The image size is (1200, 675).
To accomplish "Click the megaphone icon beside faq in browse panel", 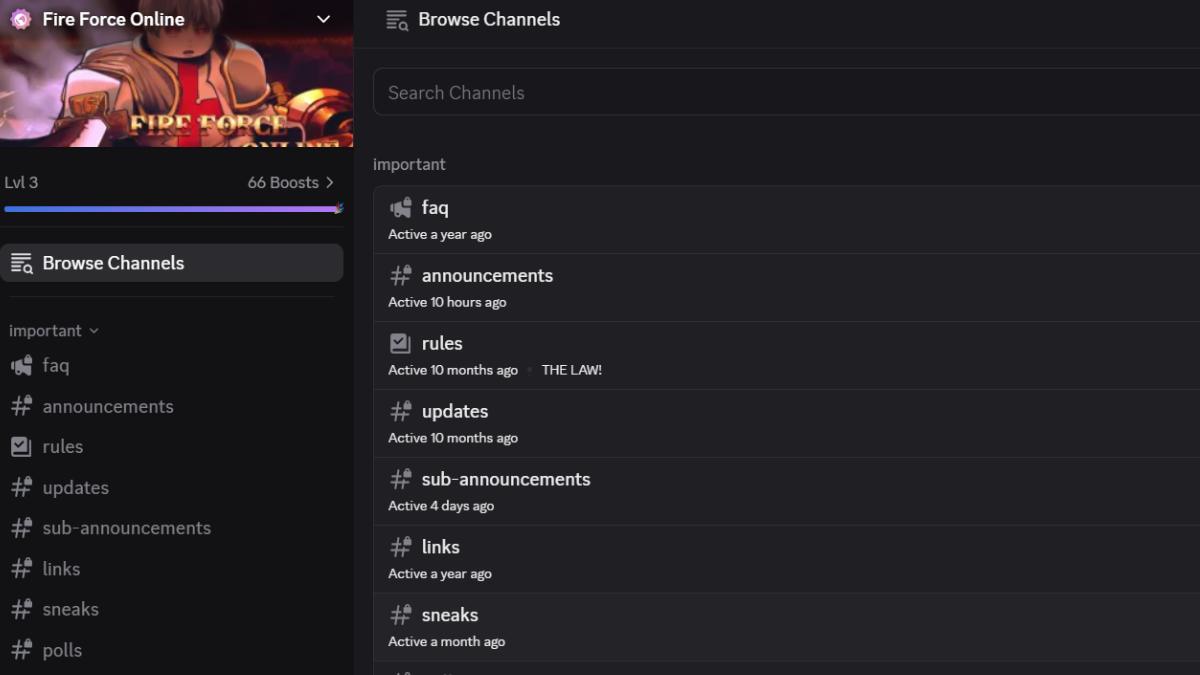I will click(x=399, y=207).
